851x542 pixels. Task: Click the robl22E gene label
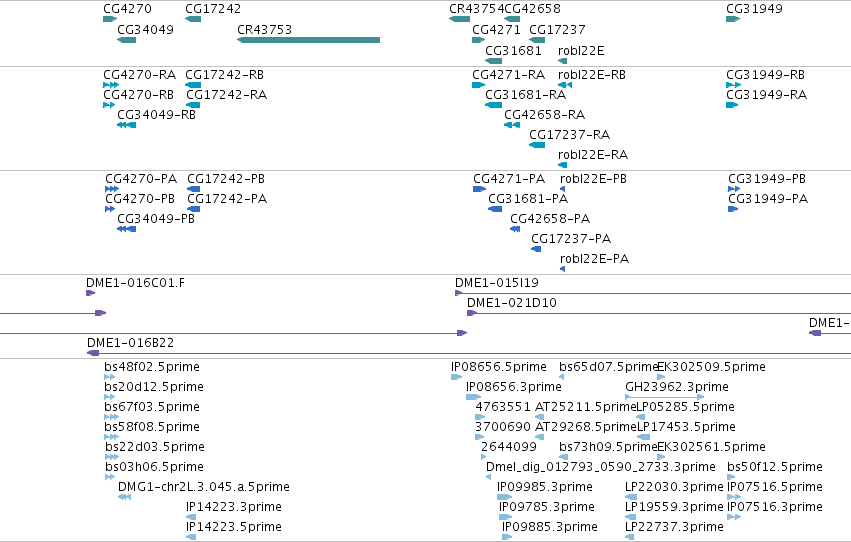[x=581, y=50]
